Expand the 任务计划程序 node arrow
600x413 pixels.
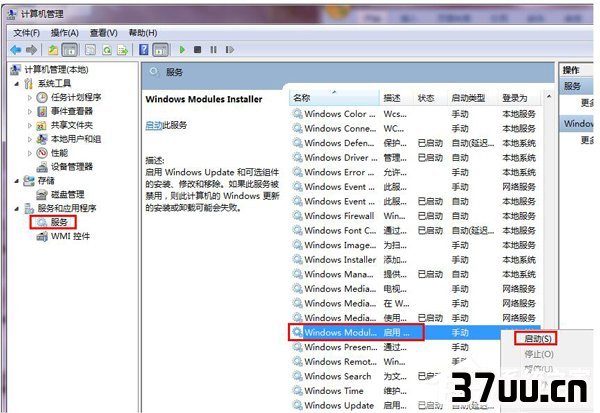[x=29, y=98]
